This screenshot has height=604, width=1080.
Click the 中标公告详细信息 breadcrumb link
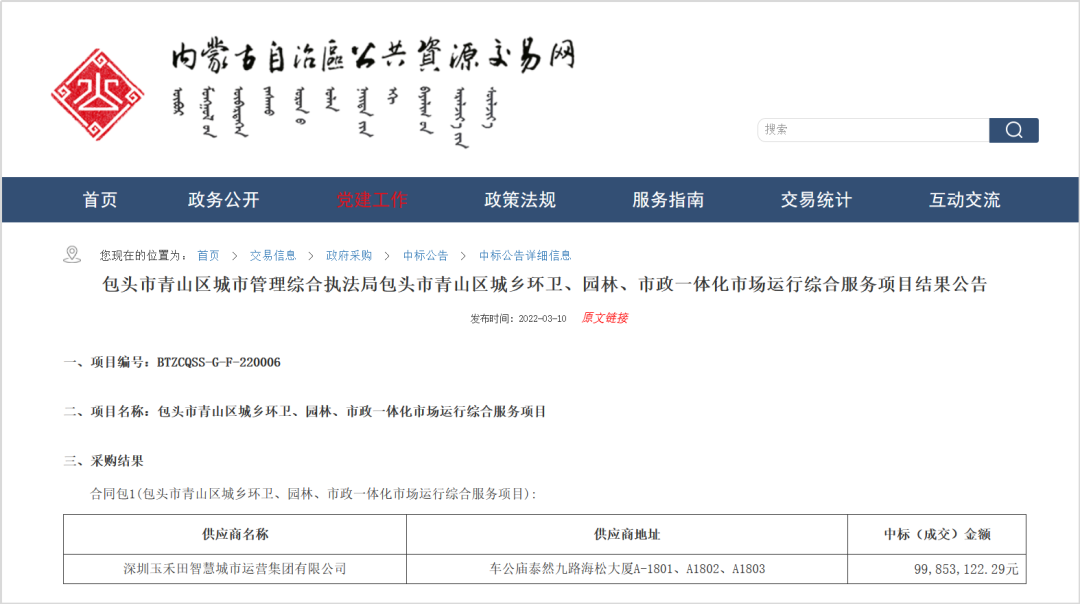click(x=525, y=256)
